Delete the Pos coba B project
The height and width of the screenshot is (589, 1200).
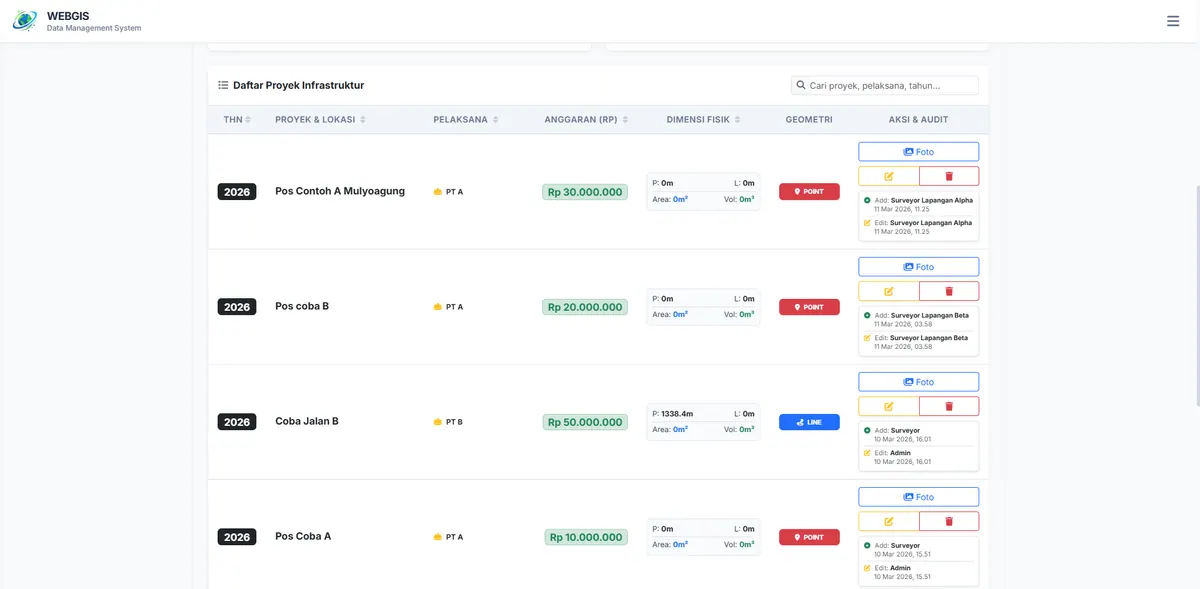[949, 291]
